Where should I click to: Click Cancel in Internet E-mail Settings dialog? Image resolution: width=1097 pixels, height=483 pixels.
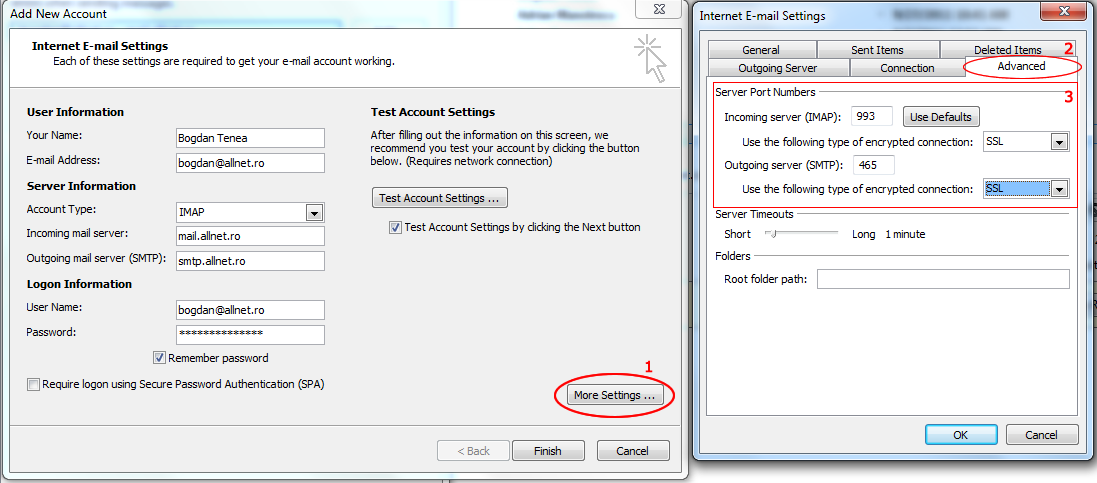1041,435
